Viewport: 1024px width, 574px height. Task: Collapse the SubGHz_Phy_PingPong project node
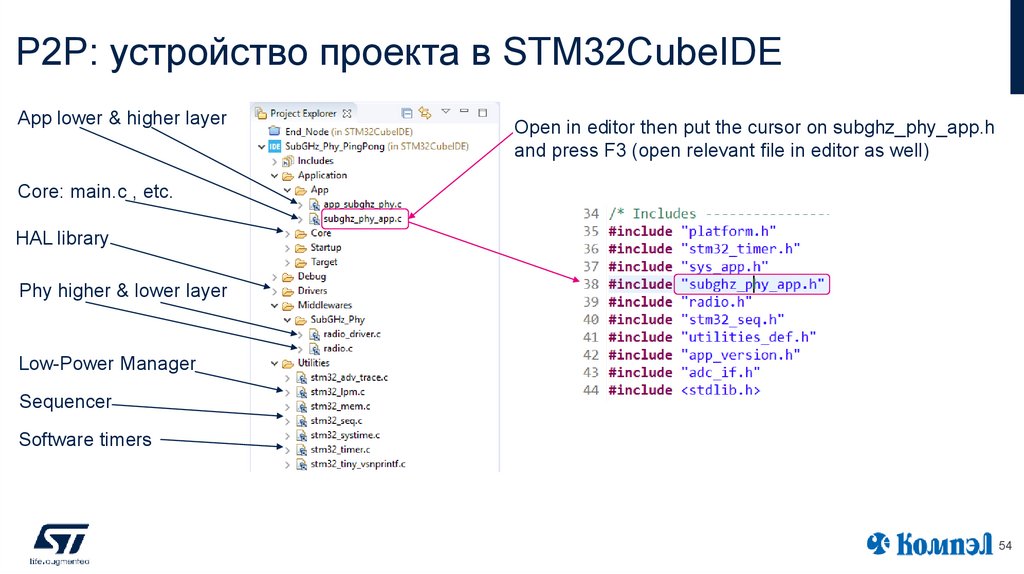[x=262, y=146]
